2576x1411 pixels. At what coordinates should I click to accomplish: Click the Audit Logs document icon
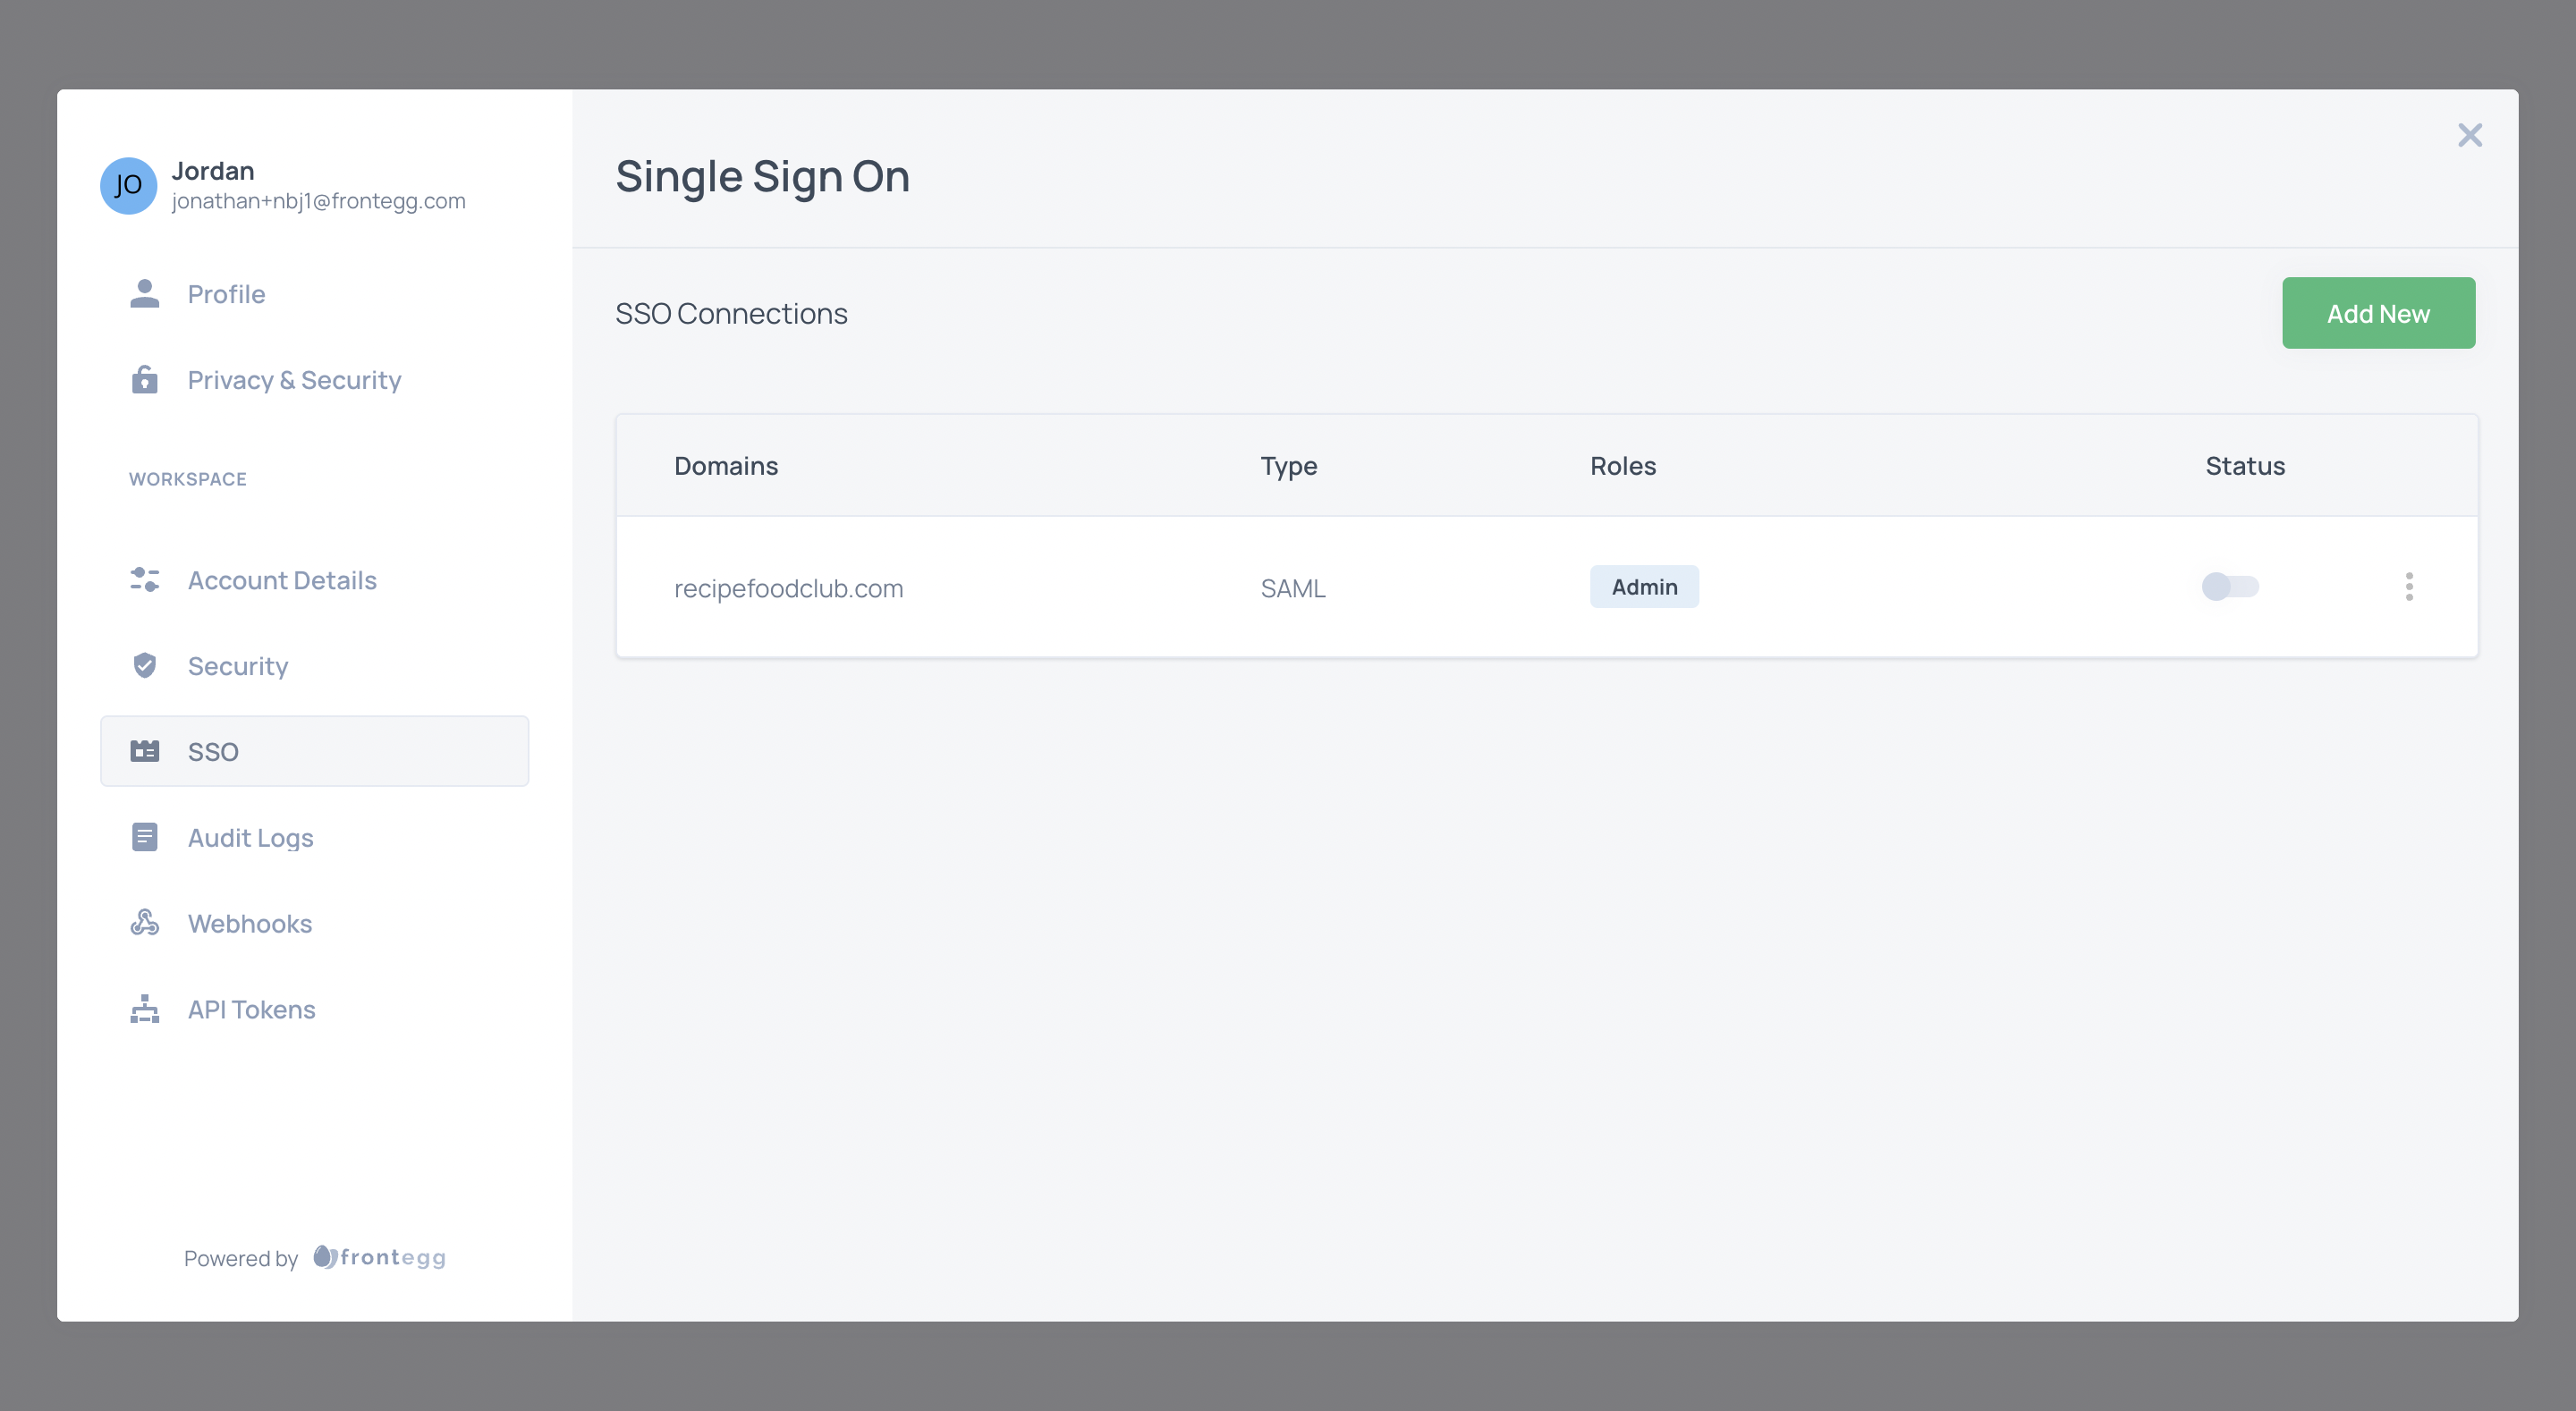click(145, 837)
